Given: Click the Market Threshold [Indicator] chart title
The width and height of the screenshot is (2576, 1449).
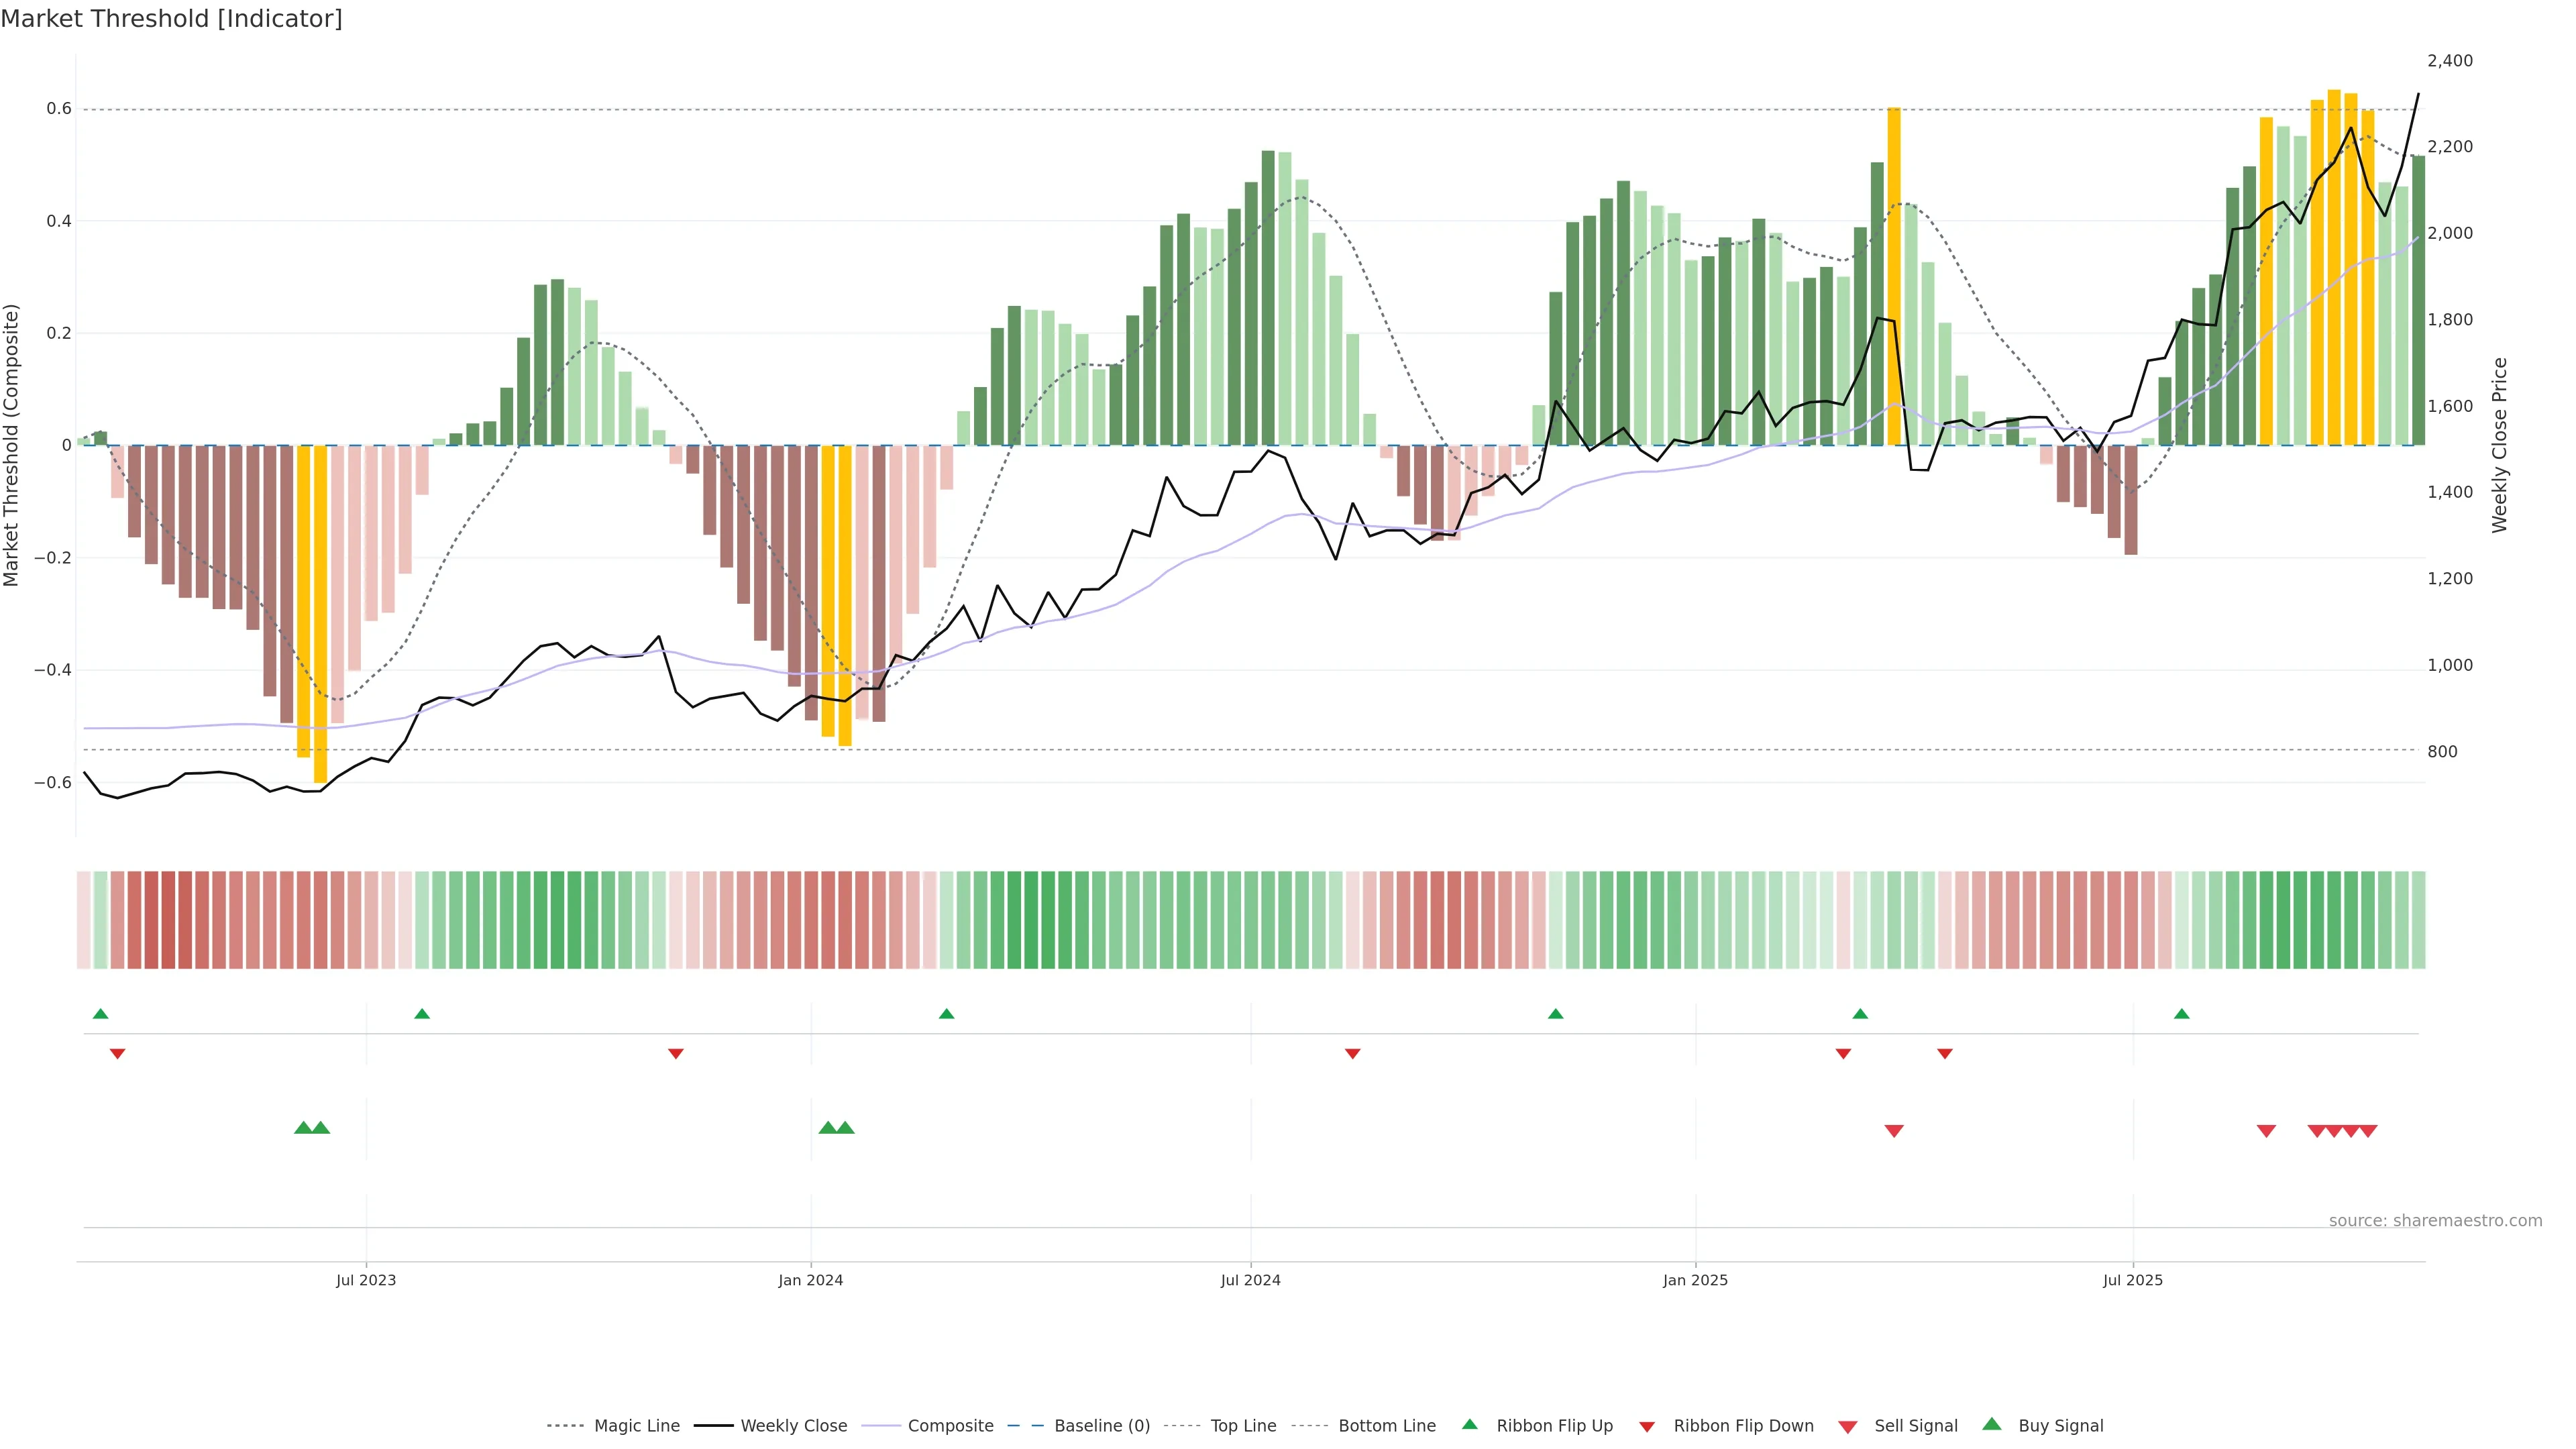Looking at the screenshot, I should (171, 19).
